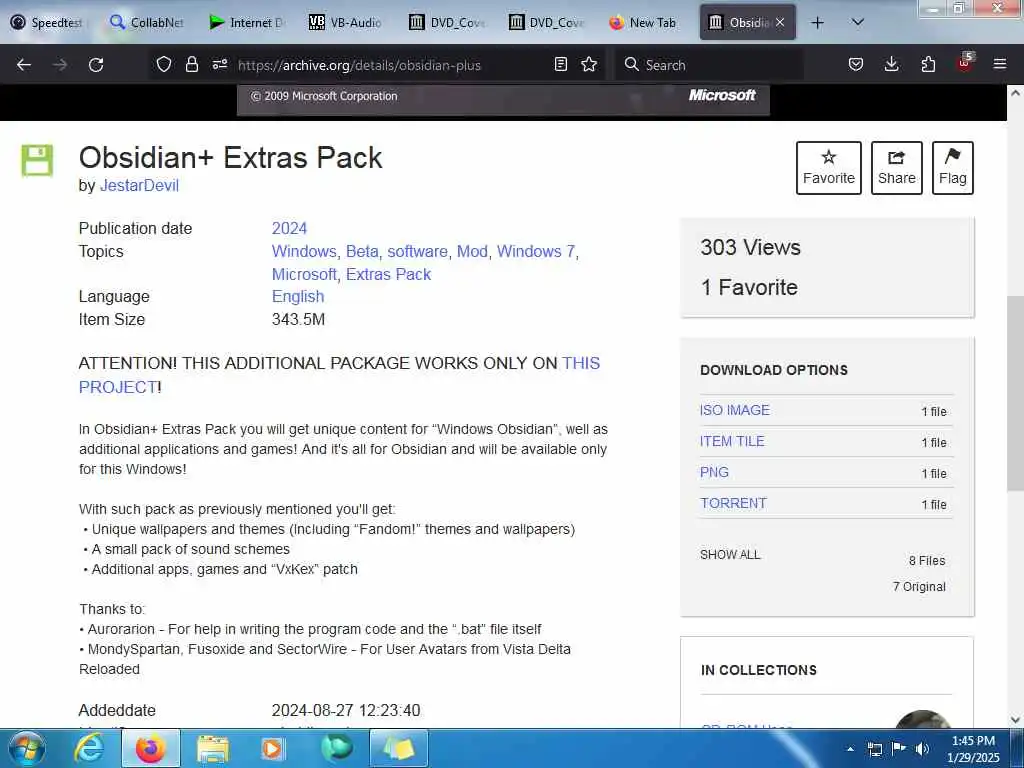Open the Windows topic link
Screen dimensions: 1024x768
tap(304, 251)
